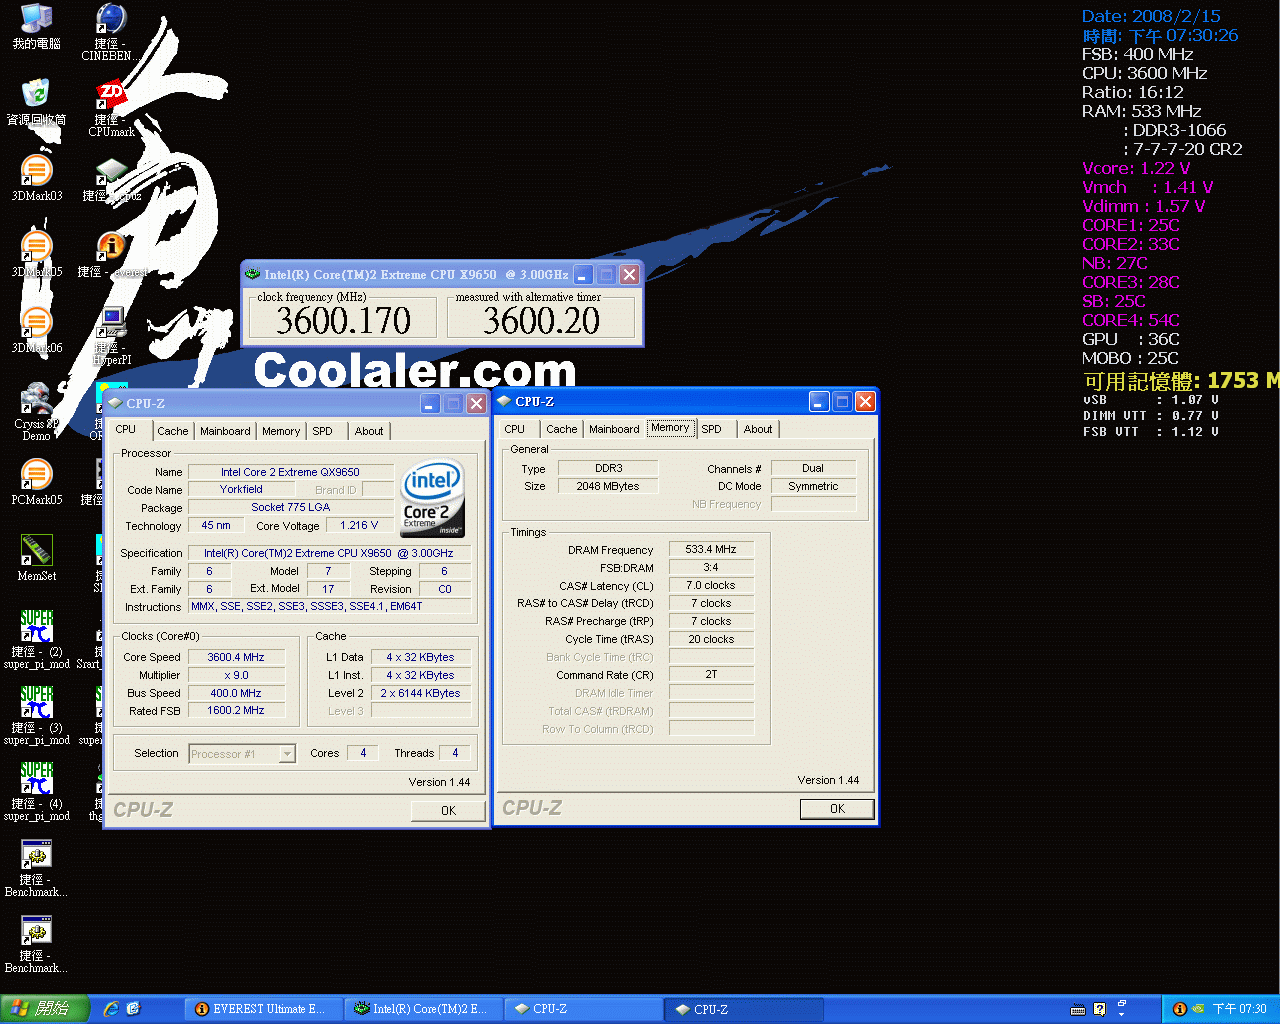
Task: Click the restore icon on language bar
Action: [x=1122, y=1003]
